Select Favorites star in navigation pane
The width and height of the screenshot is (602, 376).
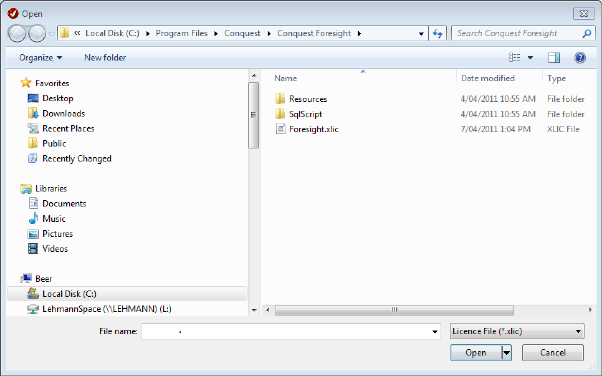point(26,83)
